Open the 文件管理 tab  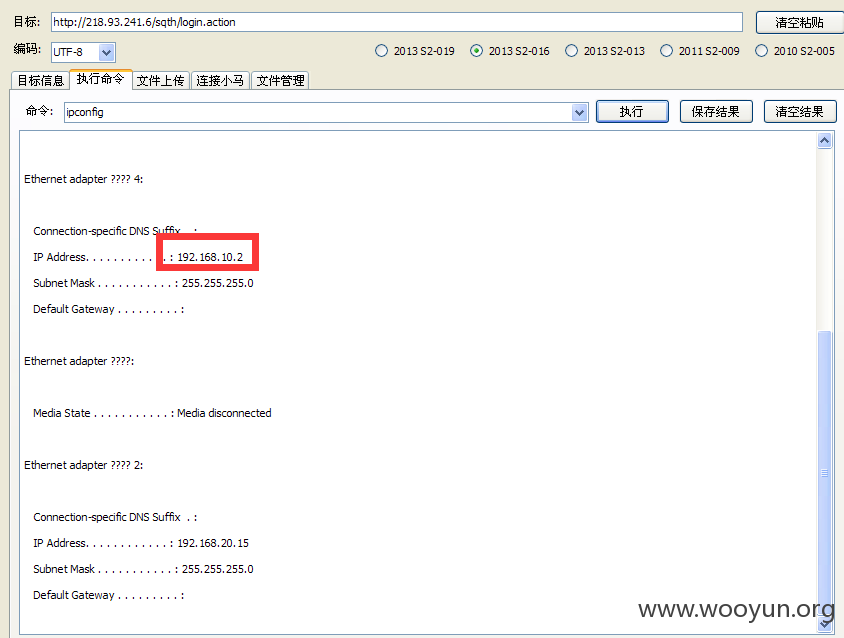point(280,80)
